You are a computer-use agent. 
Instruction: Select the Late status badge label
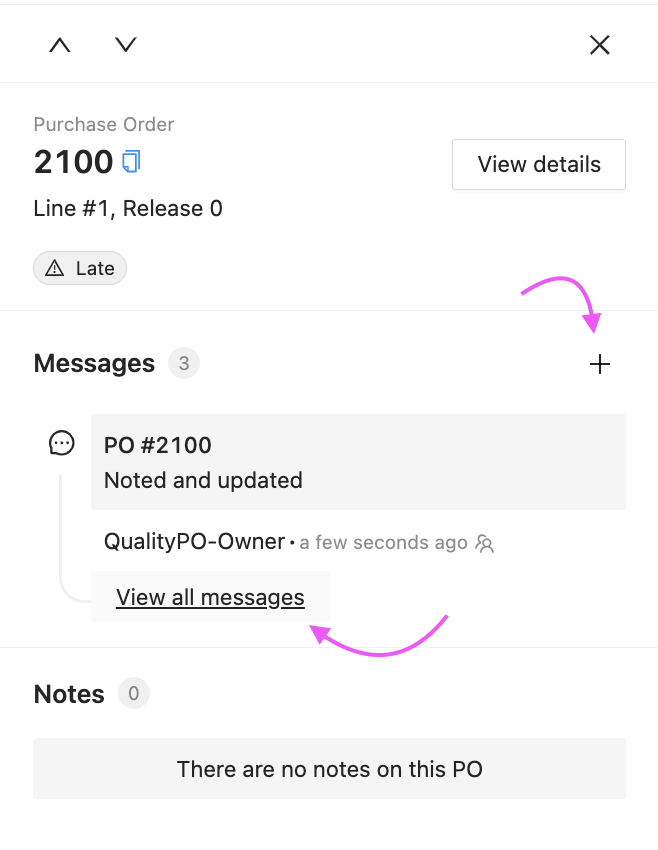(x=95, y=268)
